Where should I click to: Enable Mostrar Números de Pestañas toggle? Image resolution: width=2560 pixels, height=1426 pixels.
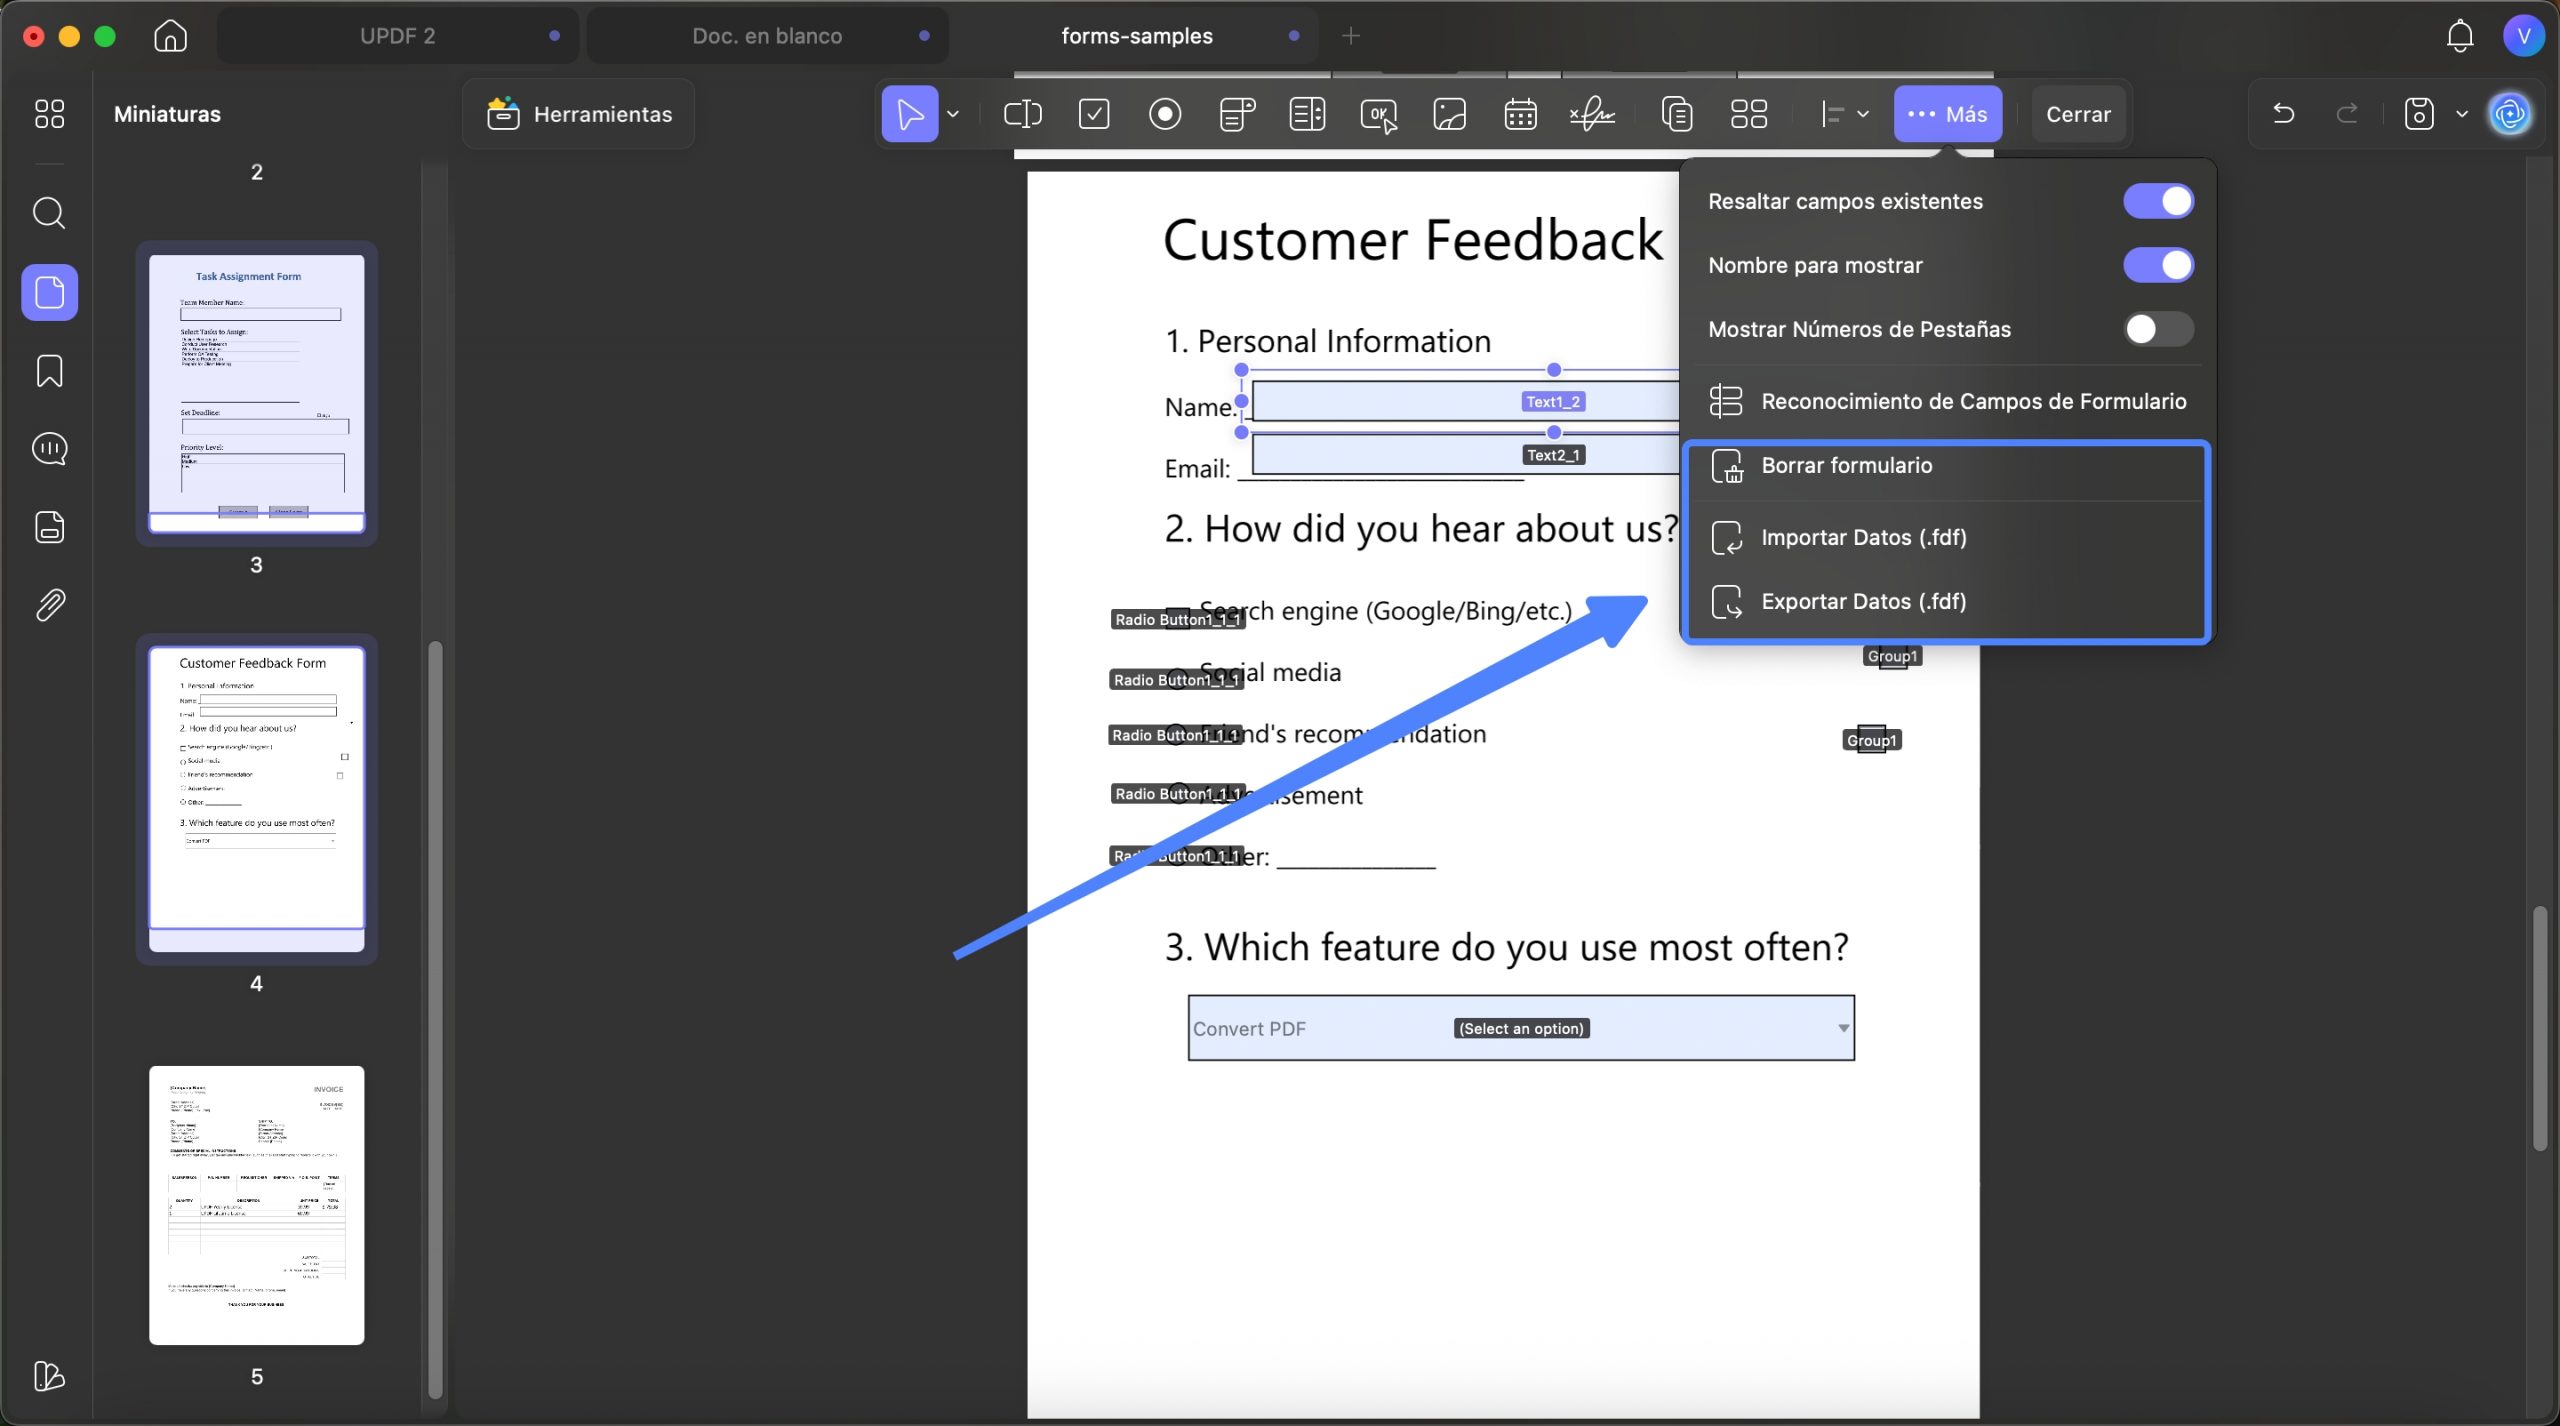coord(2158,329)
